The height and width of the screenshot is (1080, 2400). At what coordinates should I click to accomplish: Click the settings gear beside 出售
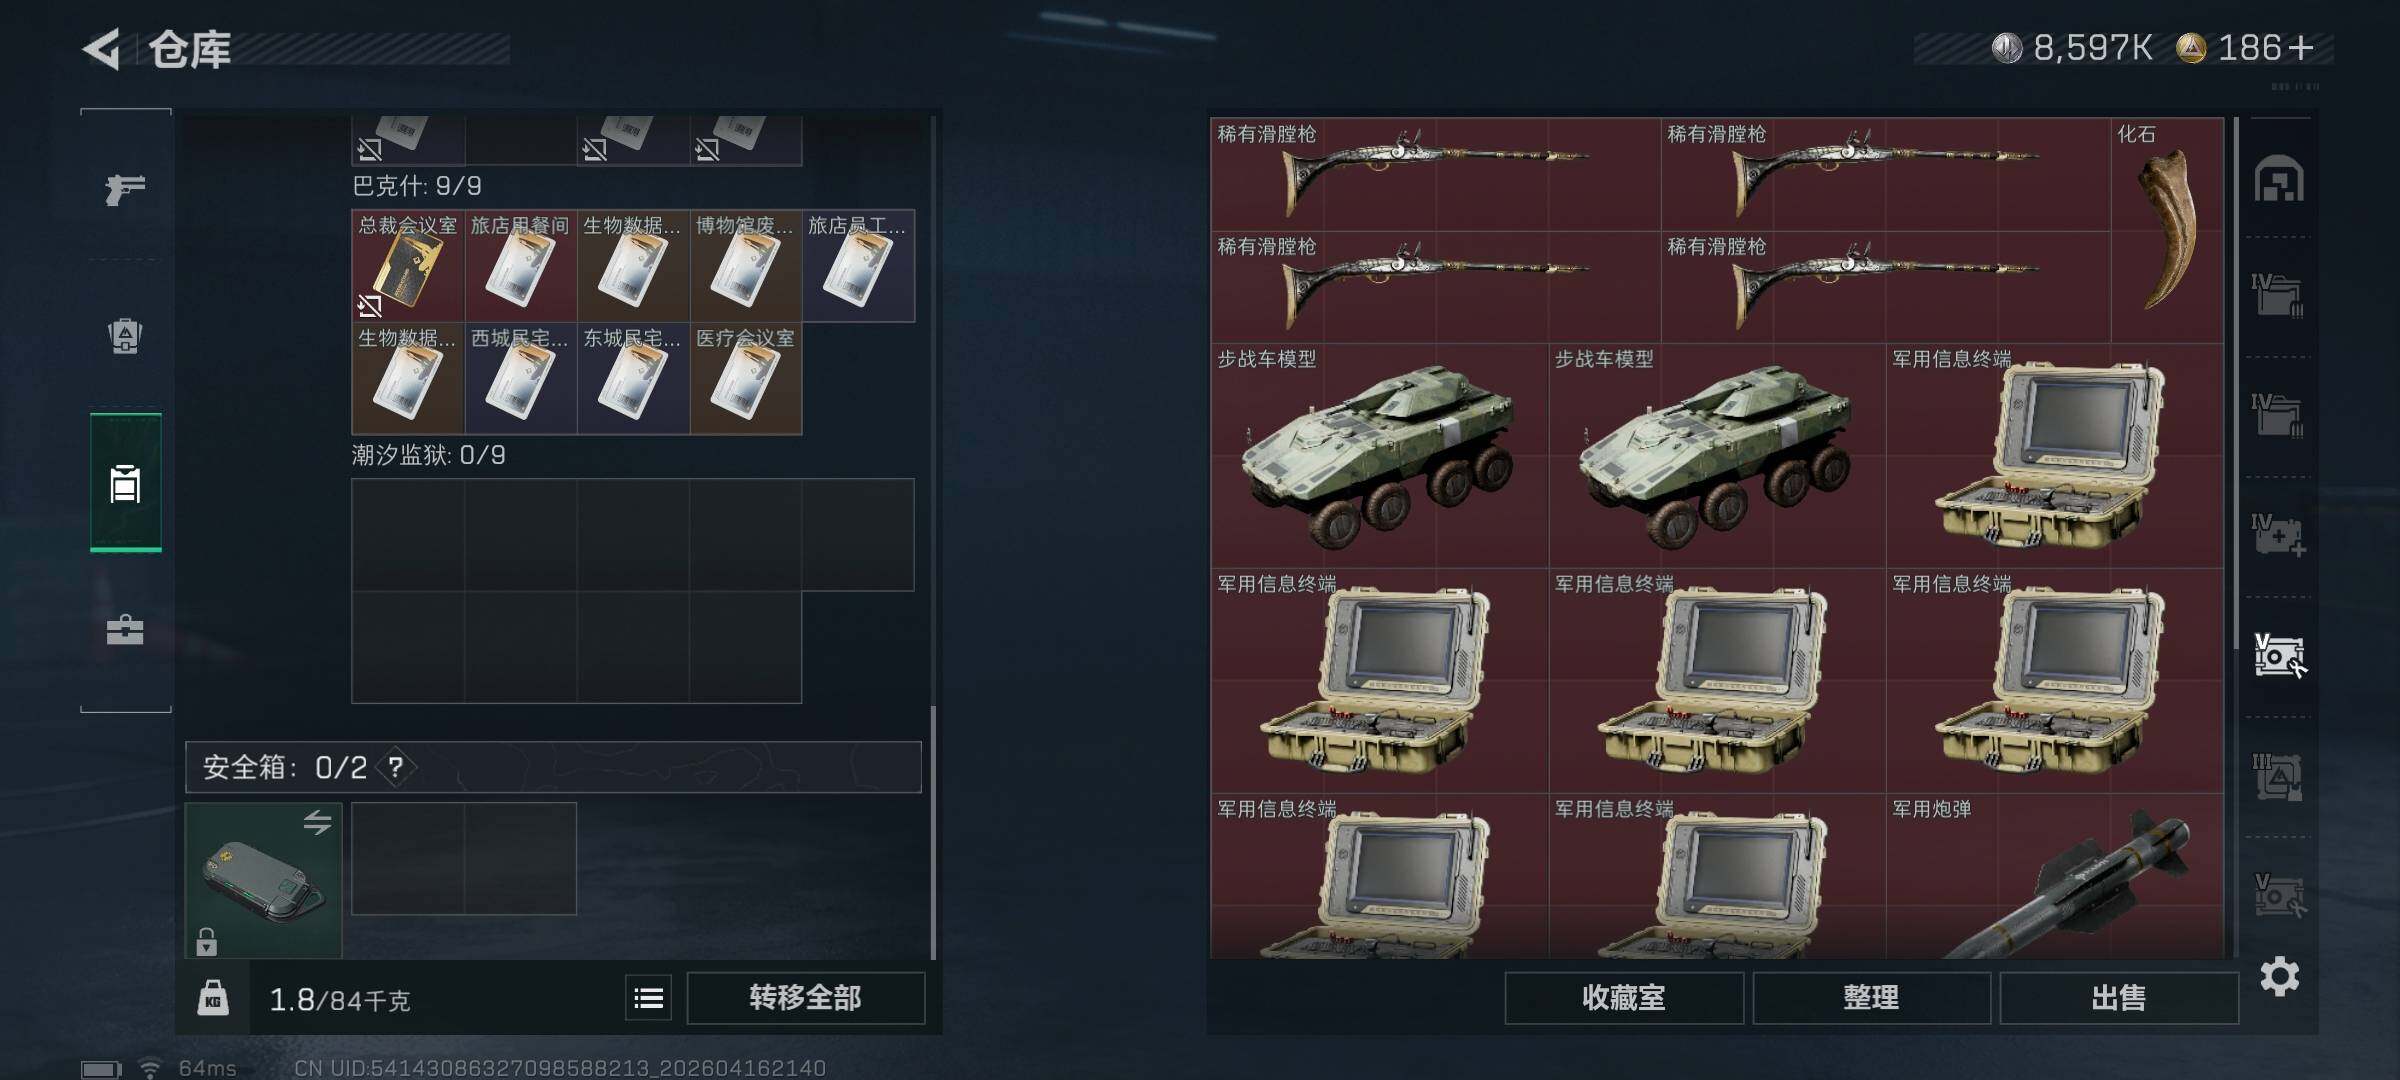[2279, 976]
